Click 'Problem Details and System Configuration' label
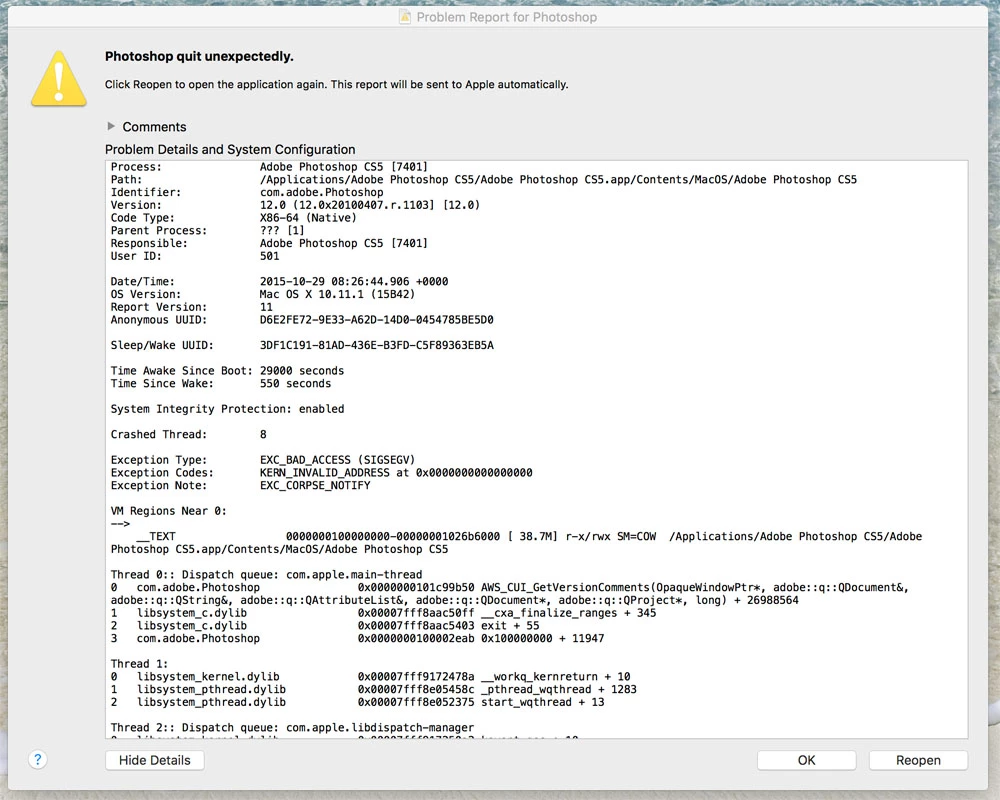Viewport: 1000px width, 800px height. 230,149
